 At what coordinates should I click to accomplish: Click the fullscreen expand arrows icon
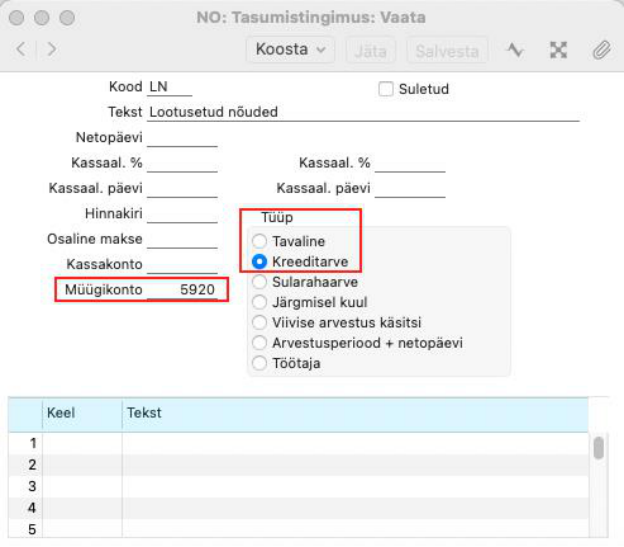click(x=558, y=50)
